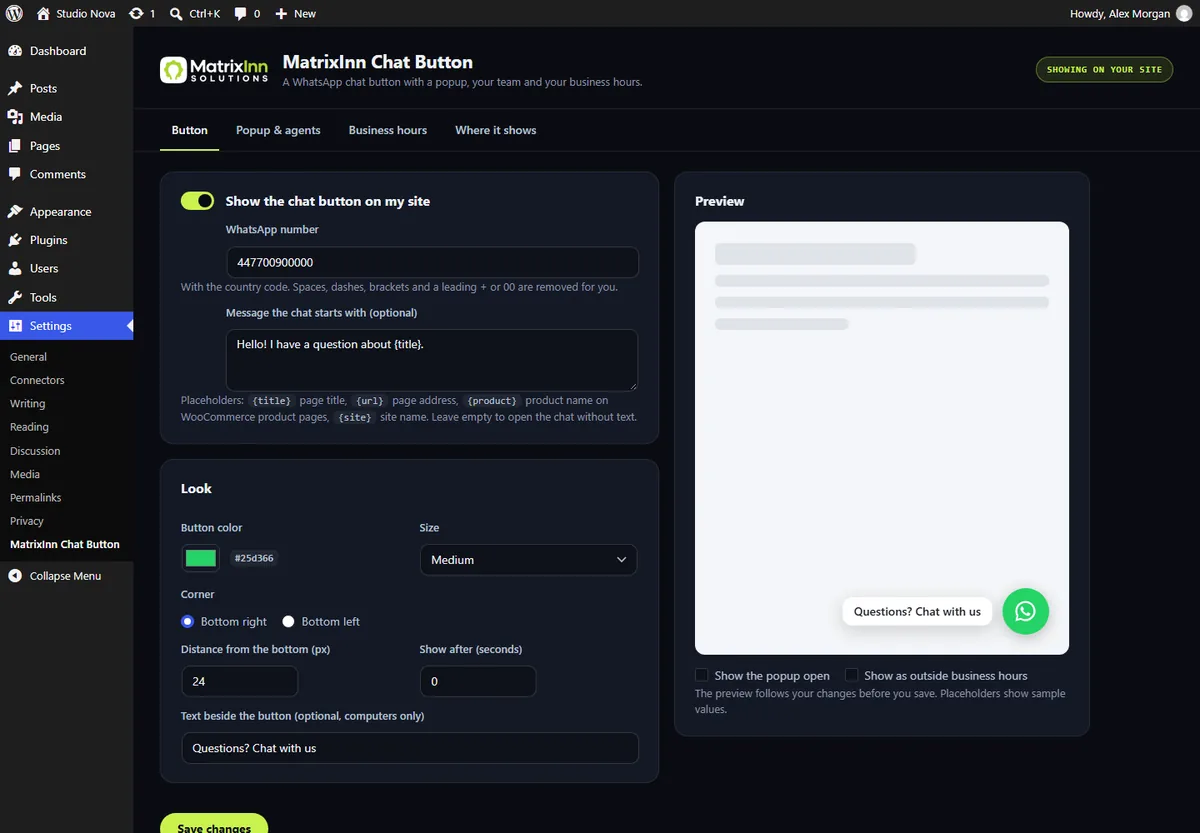The width and height of the screenshot is (1200, 833).
Task: Click the Text beside the button field
Action: pos(410,748)
